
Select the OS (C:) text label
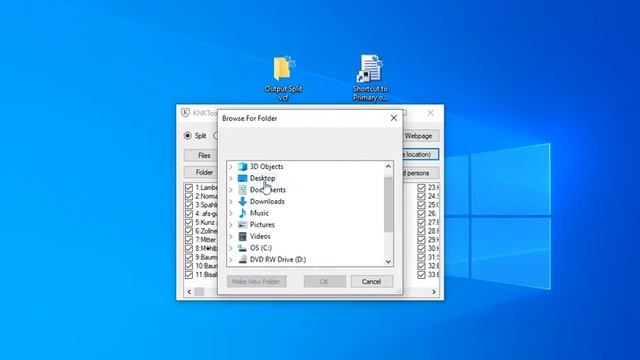[260, 248]
